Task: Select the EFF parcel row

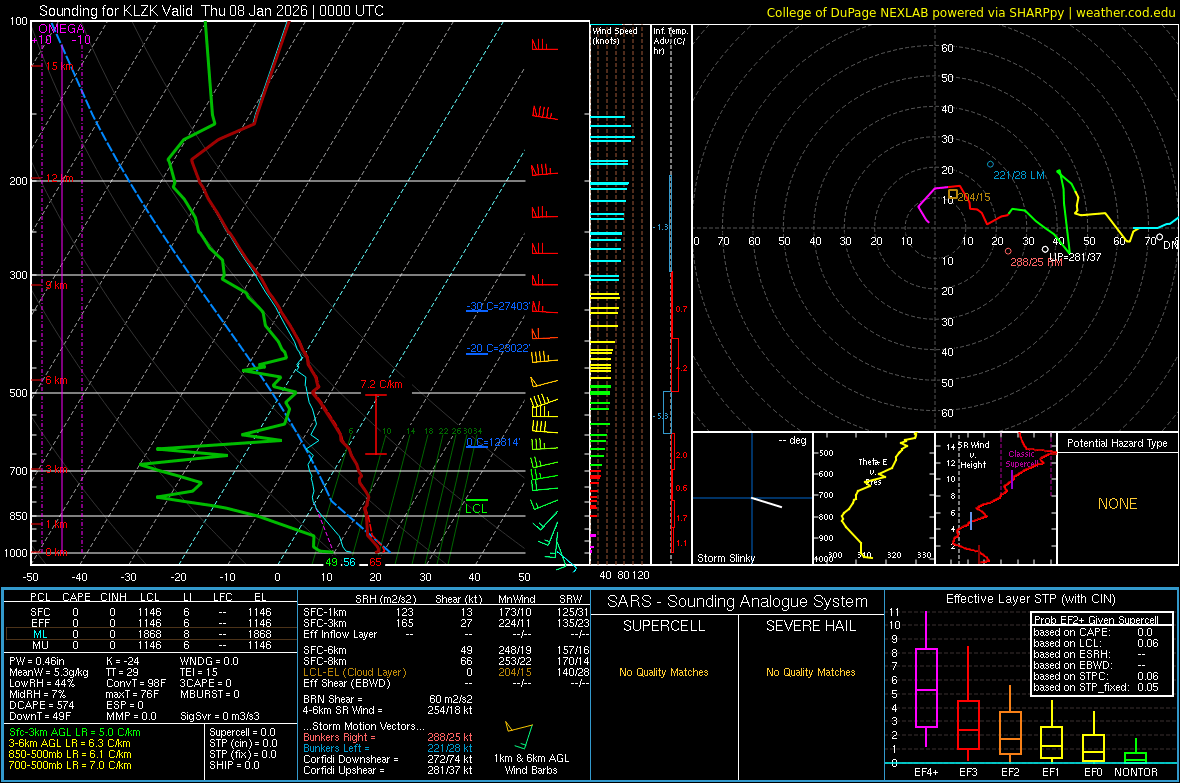Action: click(x=151, y=623)
